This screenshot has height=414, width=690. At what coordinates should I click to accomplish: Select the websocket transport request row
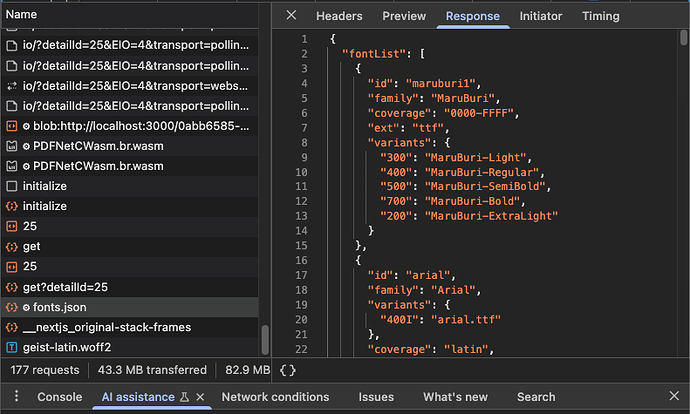pos(130,86)
